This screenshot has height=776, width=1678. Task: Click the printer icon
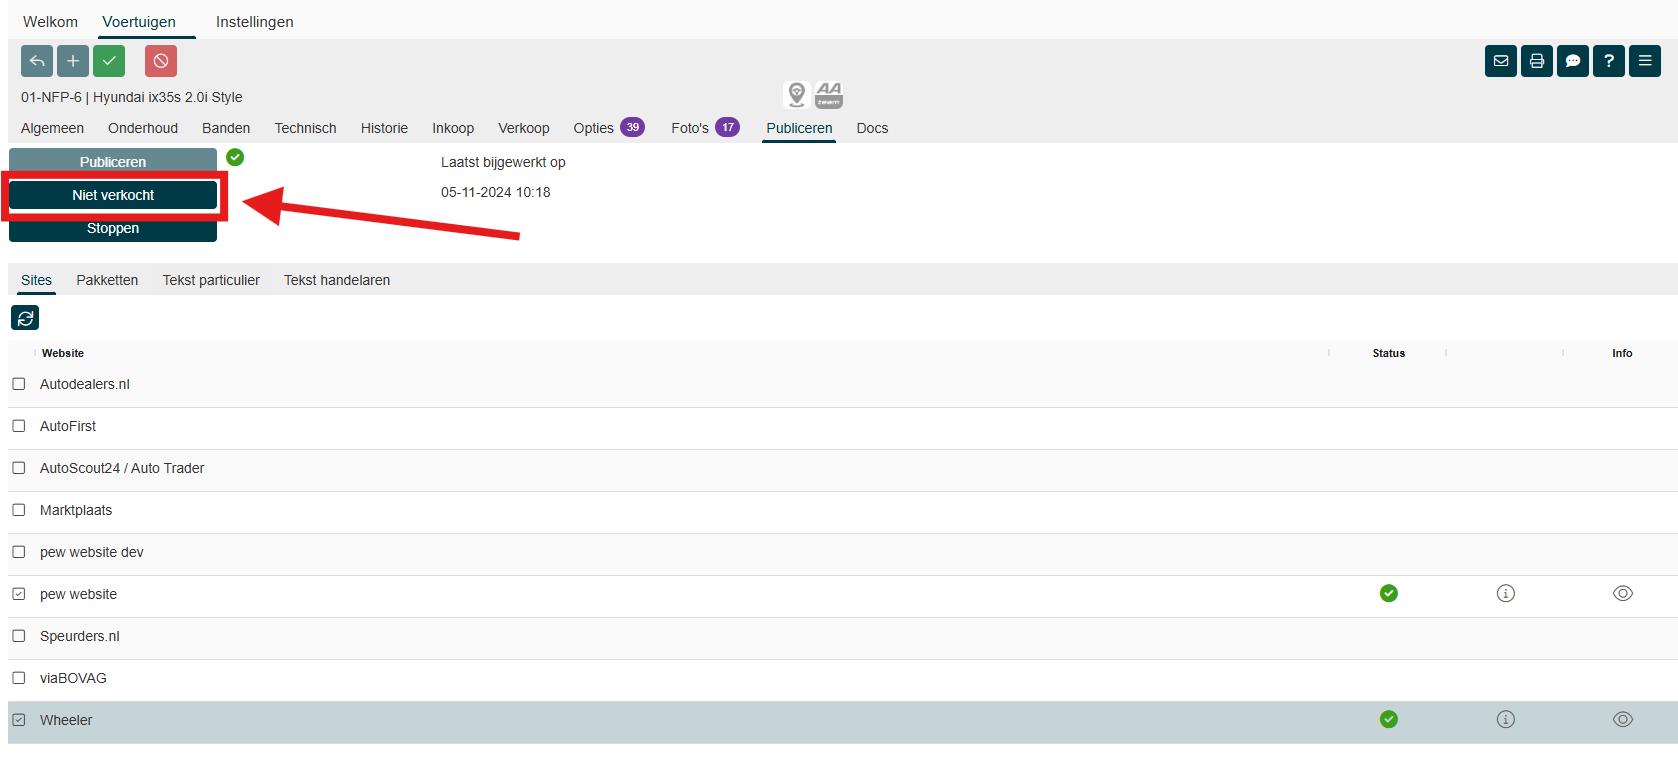click(1537, 61)
